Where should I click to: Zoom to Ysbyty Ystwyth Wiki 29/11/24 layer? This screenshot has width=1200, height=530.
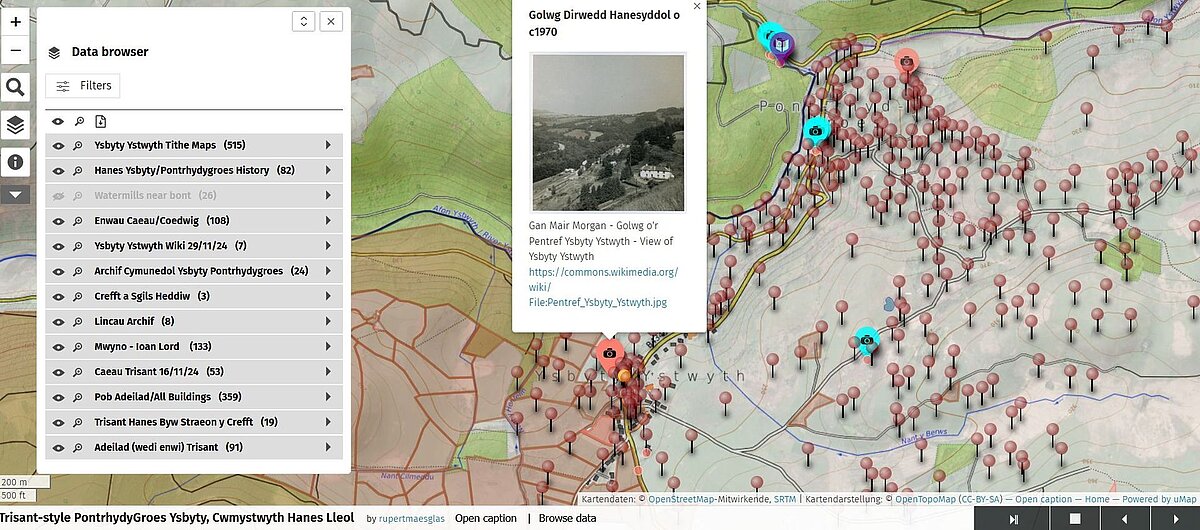78,246
